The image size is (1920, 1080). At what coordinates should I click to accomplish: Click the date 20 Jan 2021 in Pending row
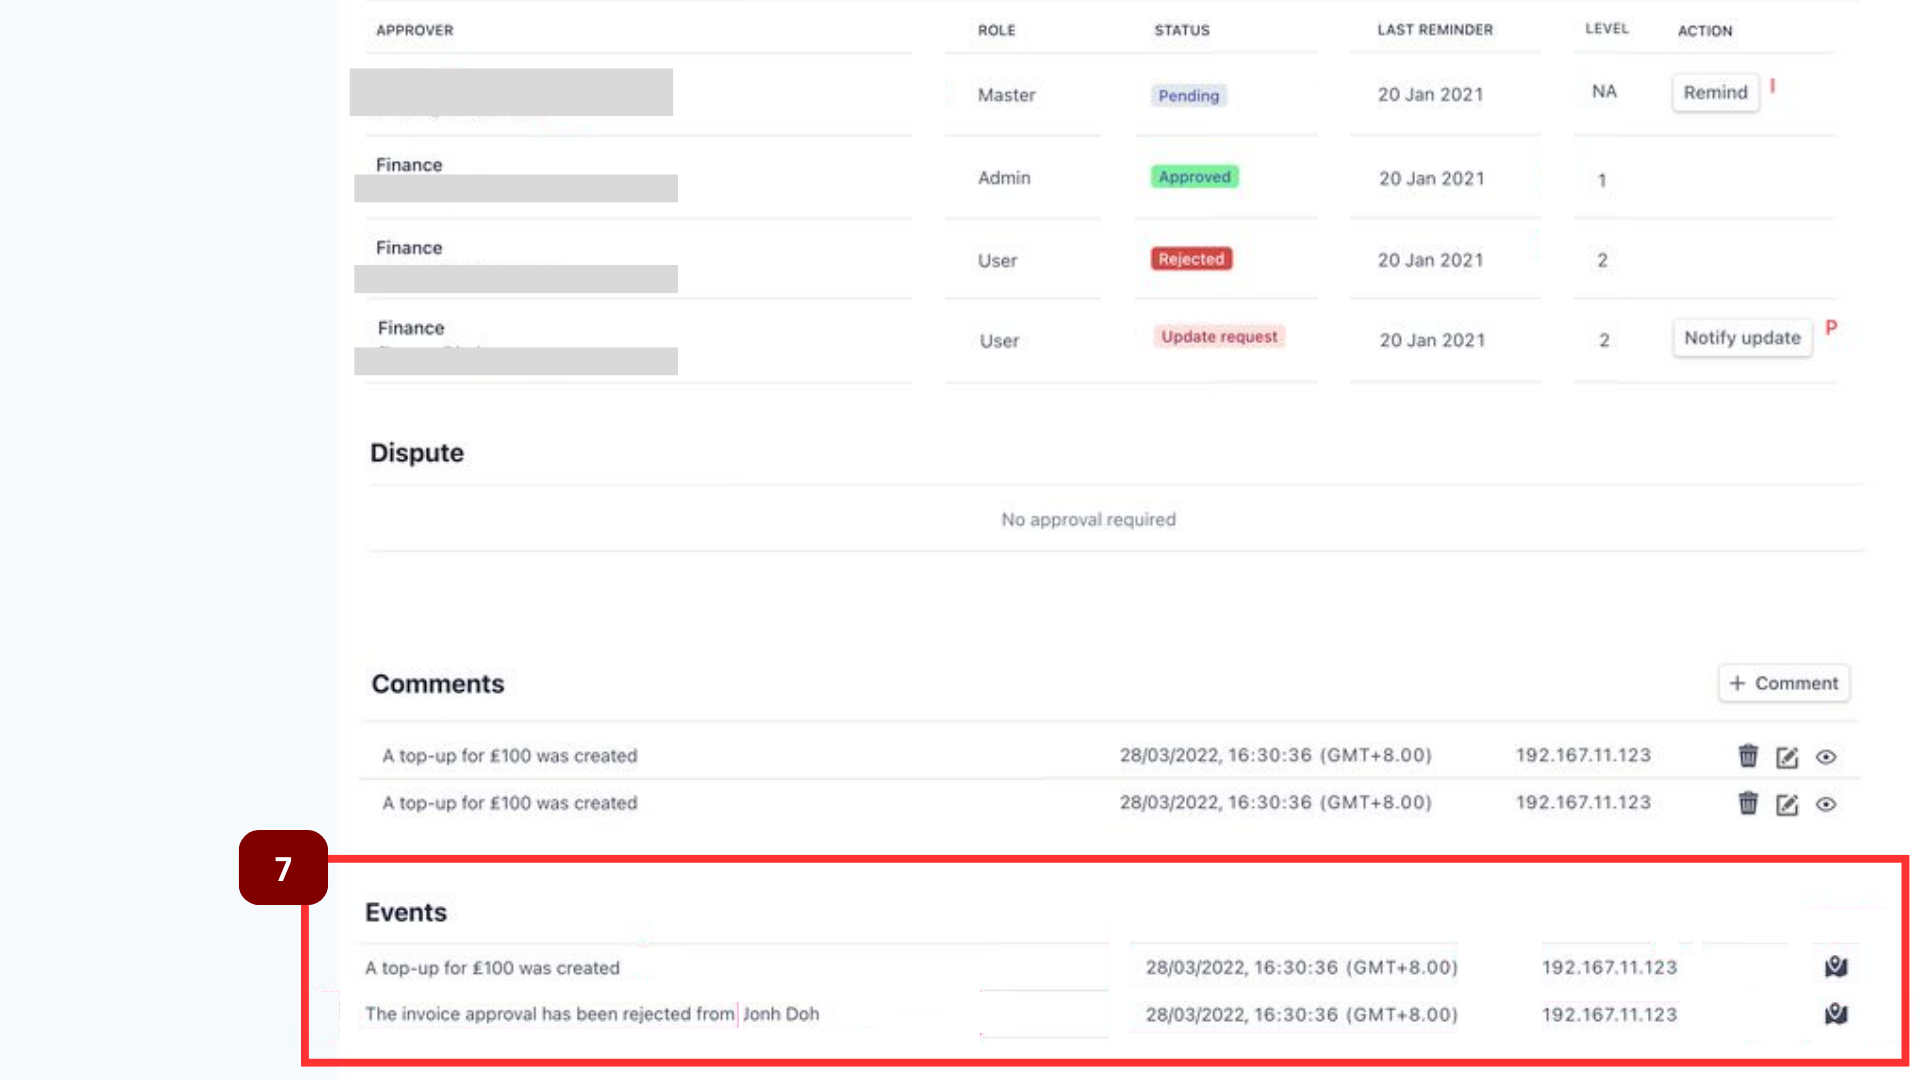[x=1430, y=95]
